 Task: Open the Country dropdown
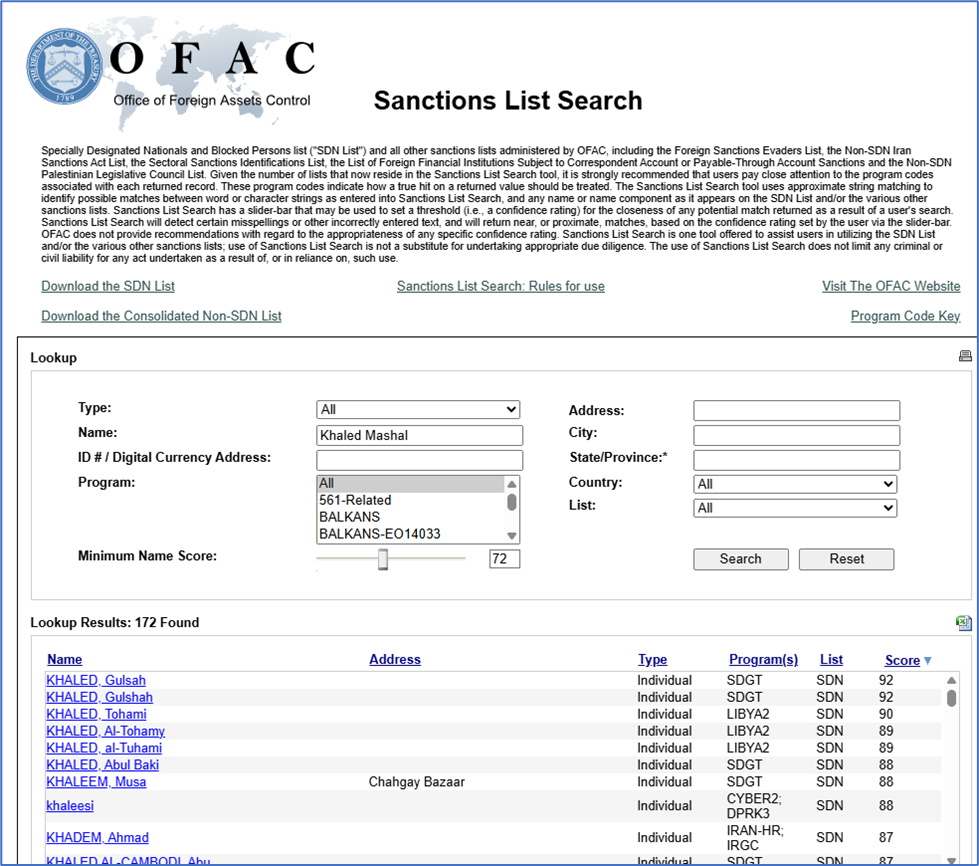tap(795, 484)
